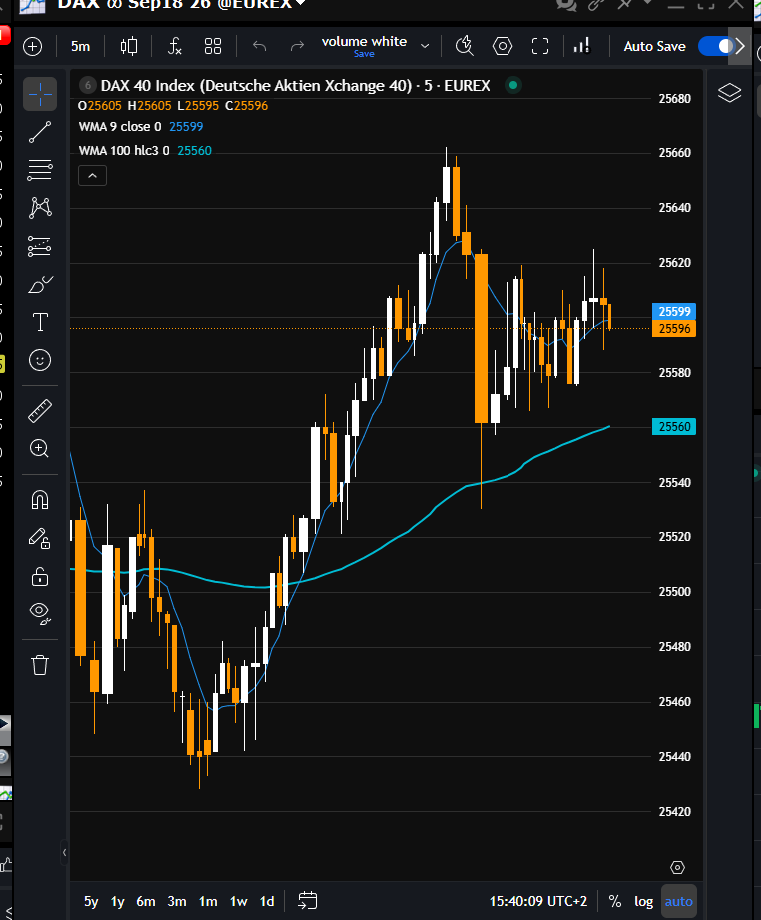761x920 pixels.
Task: Select the crosshair cursor tool
Action: click(40, 94)
